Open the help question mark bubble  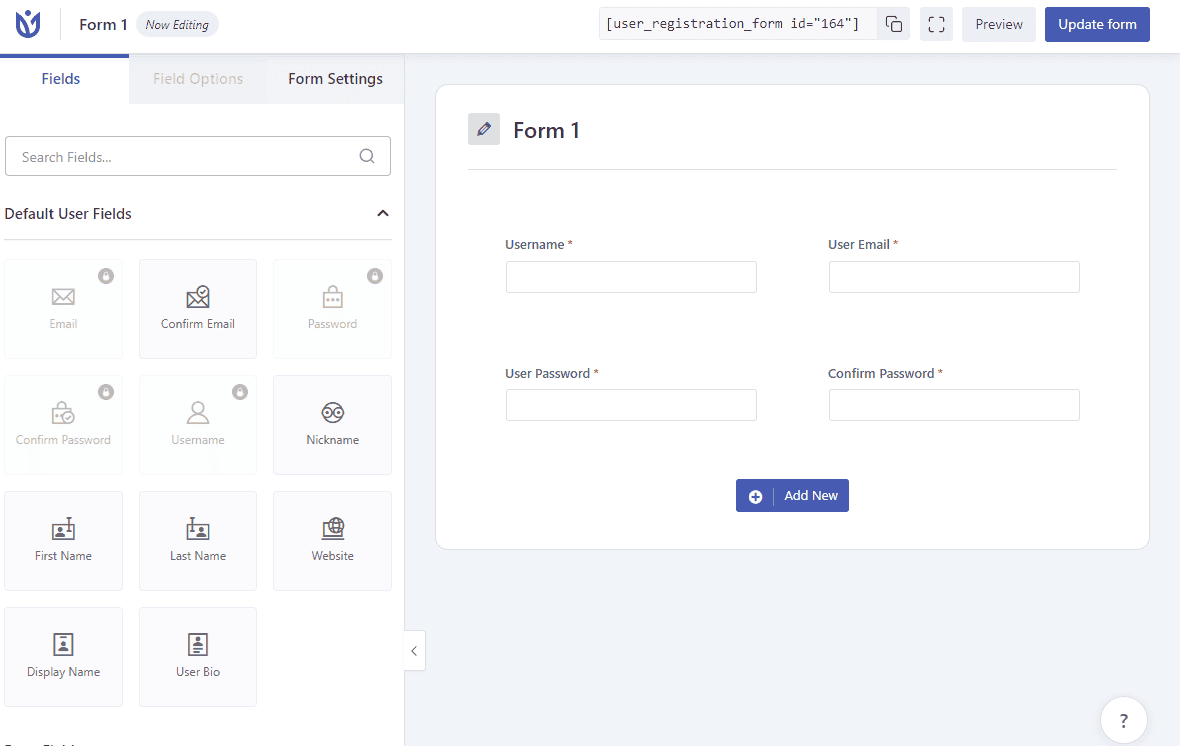click(x=1123, y=720)
